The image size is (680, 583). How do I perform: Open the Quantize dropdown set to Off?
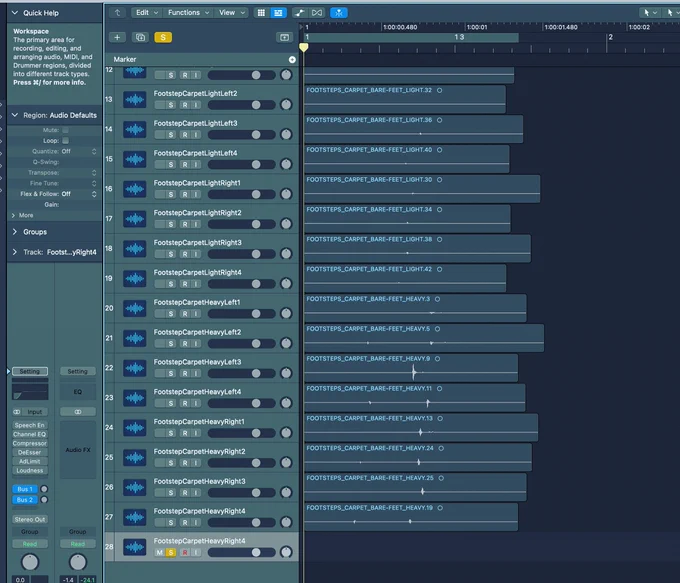coord(79,151)
